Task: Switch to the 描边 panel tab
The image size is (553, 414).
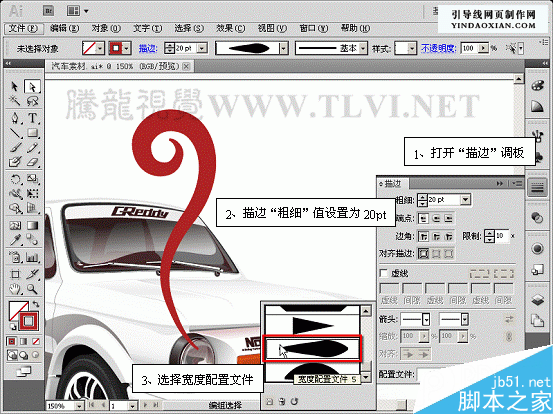Action: (392, 183)
